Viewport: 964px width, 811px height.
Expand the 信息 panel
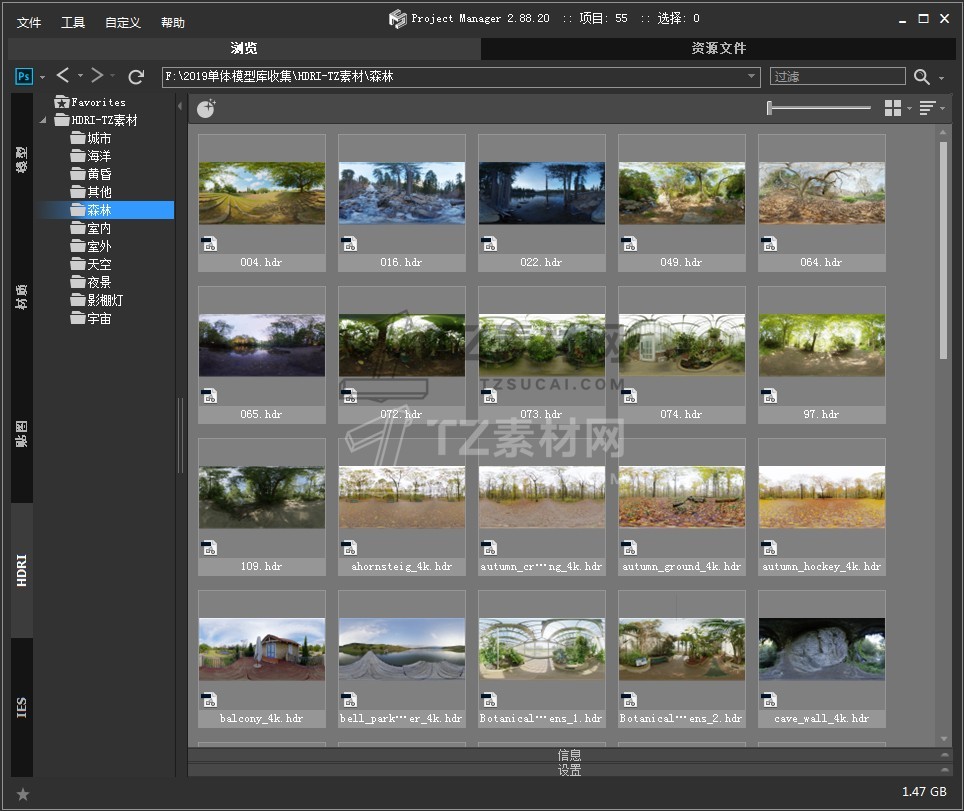[x=569, y=754]
